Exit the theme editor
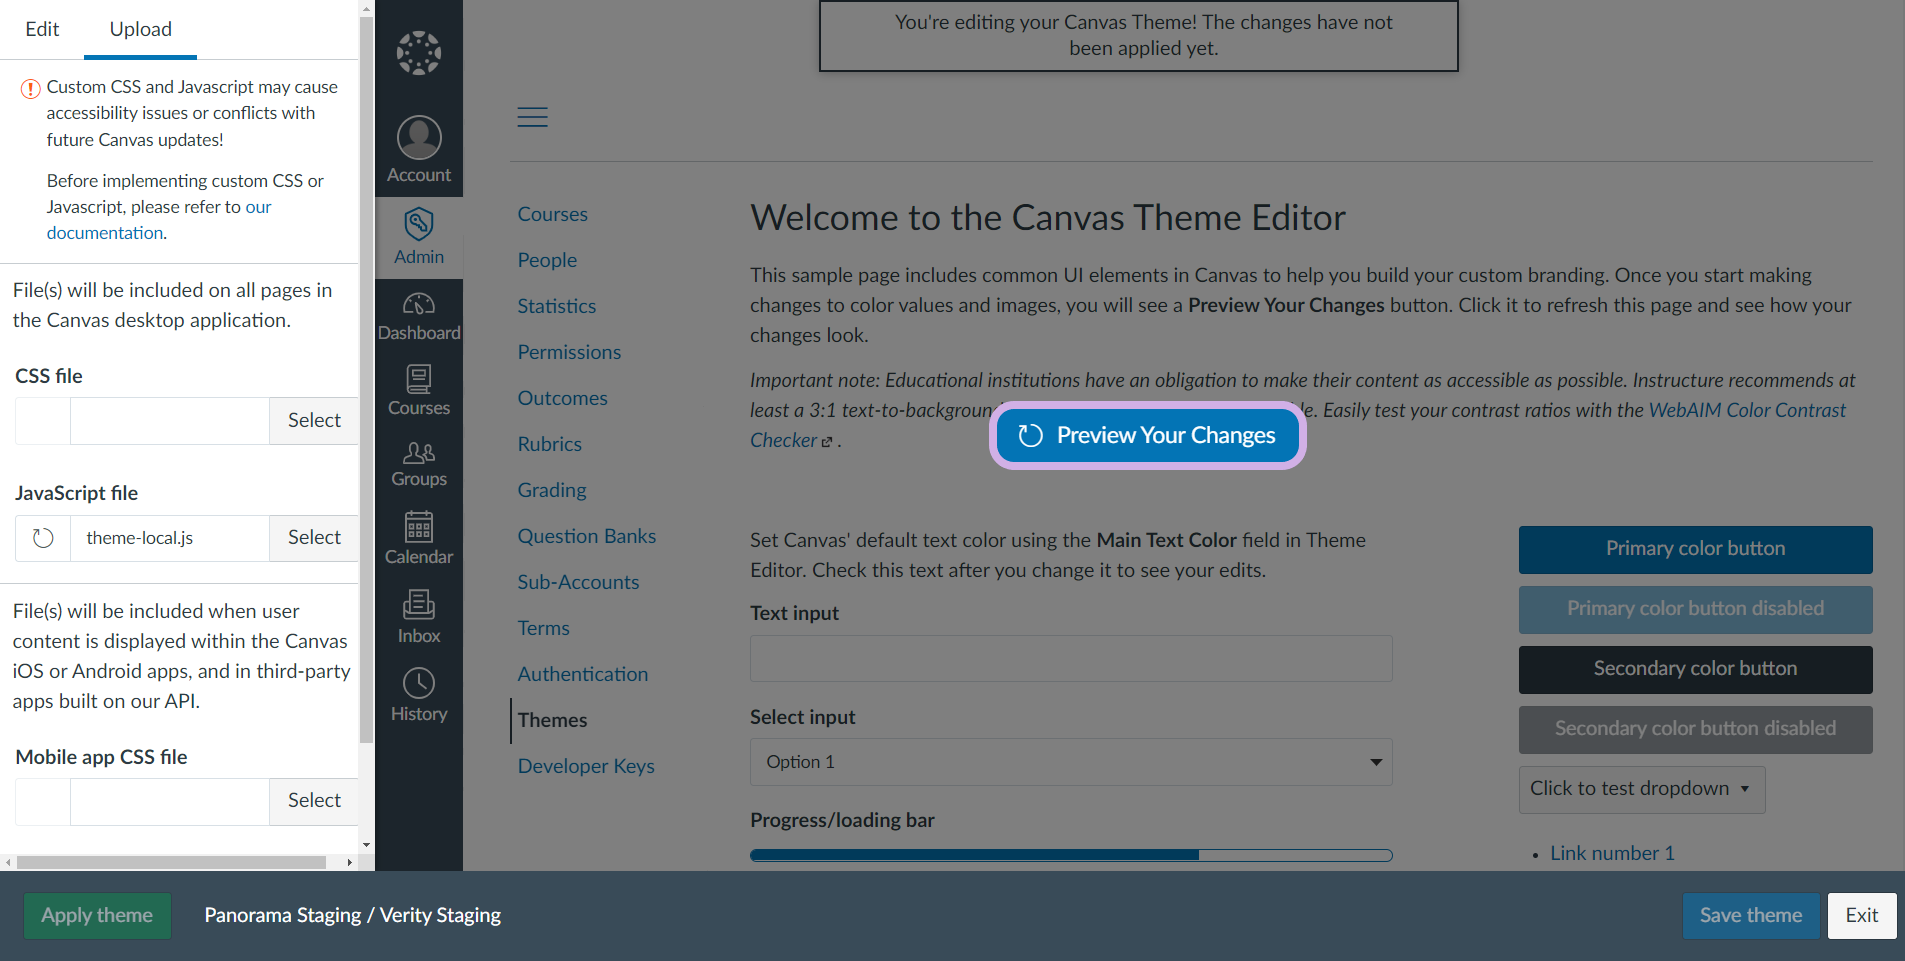 point(1862,916)
